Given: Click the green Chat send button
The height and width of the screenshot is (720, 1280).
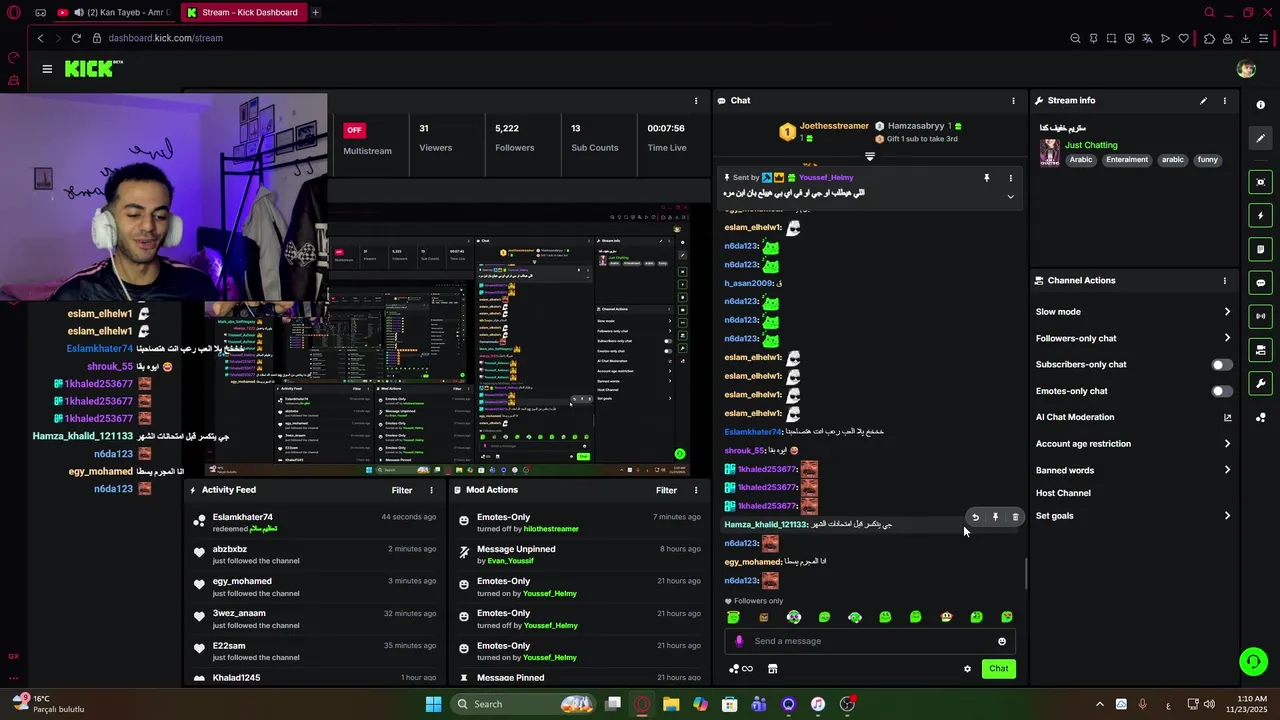Looking at the screenshot, I should coord(999,669).
